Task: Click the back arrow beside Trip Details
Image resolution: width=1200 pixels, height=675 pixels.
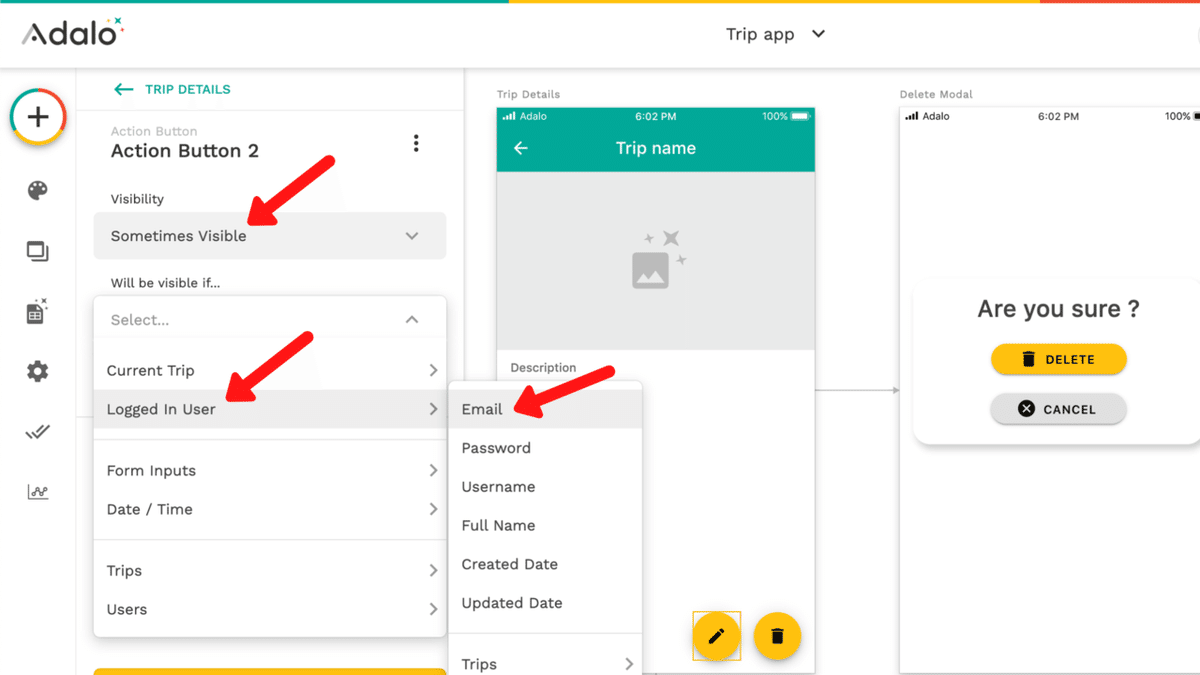Action: tap(124, 89)
